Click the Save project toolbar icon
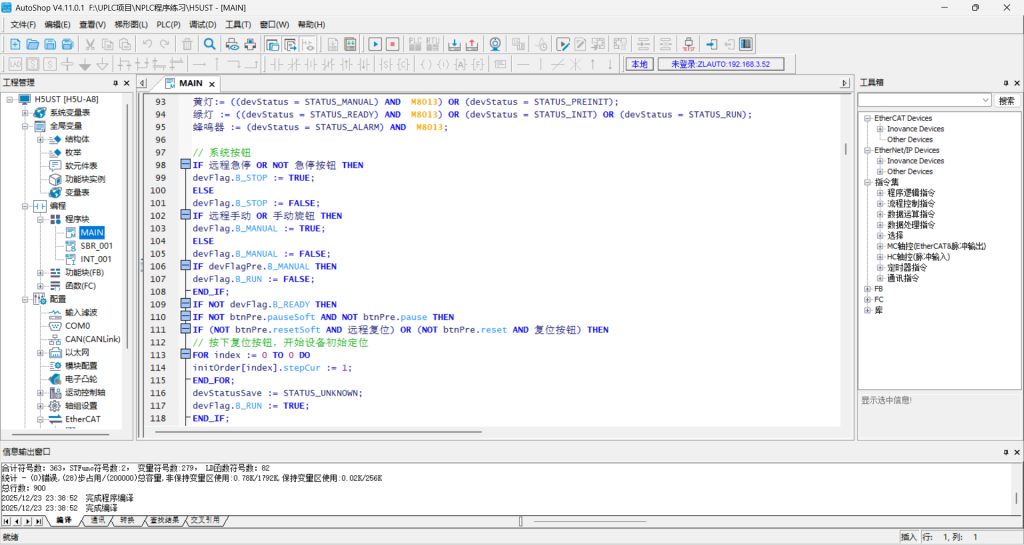 51,44
